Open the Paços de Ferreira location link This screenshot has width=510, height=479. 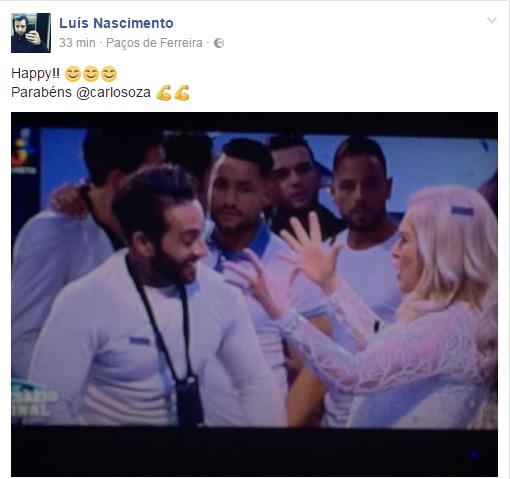pos(154,43)
